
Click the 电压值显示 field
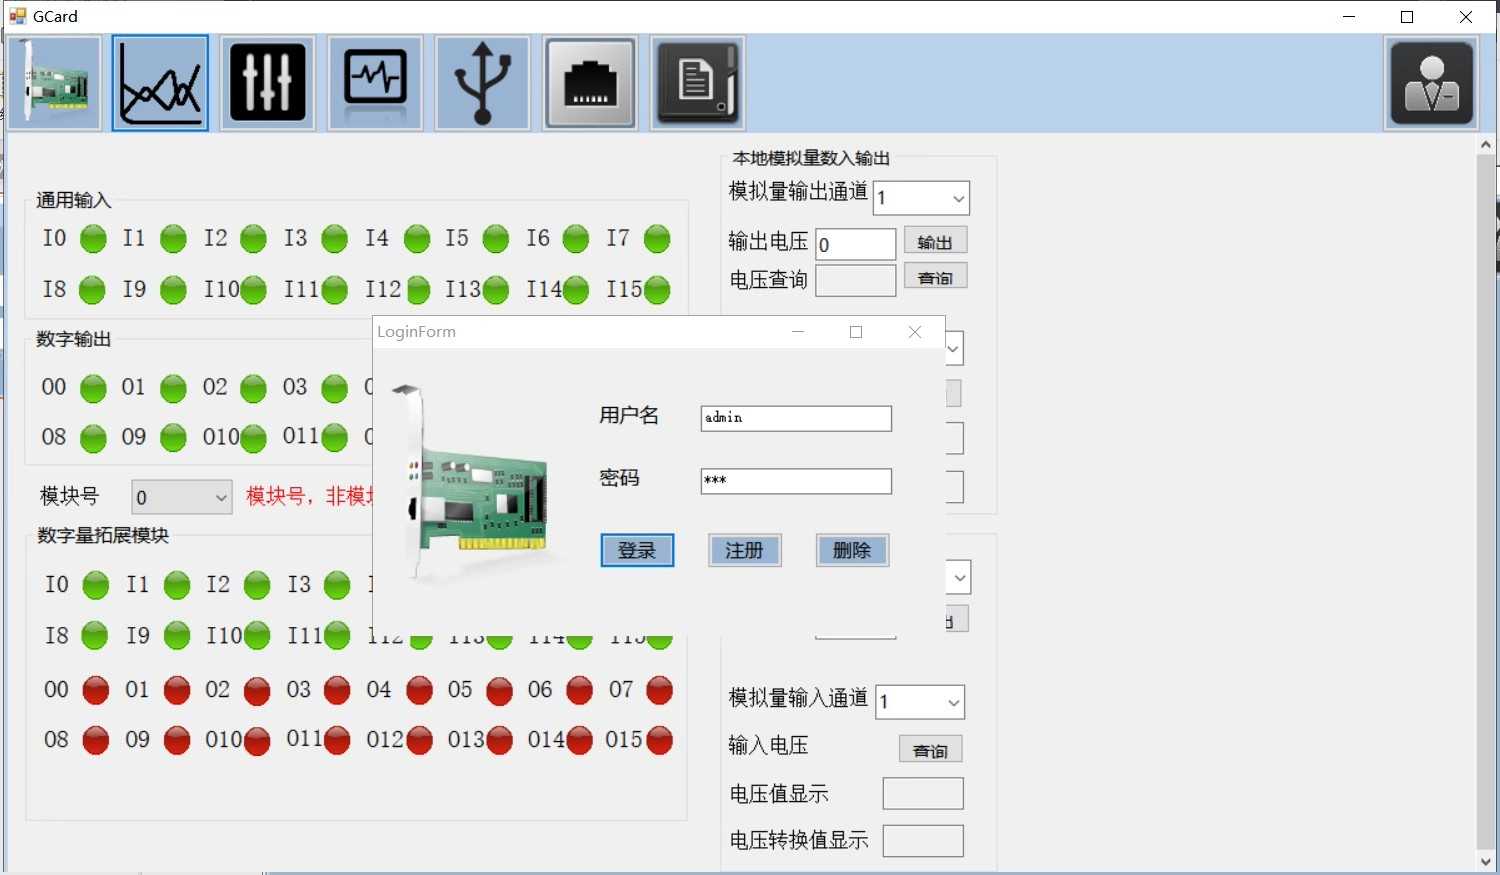[x=923, y=794]
